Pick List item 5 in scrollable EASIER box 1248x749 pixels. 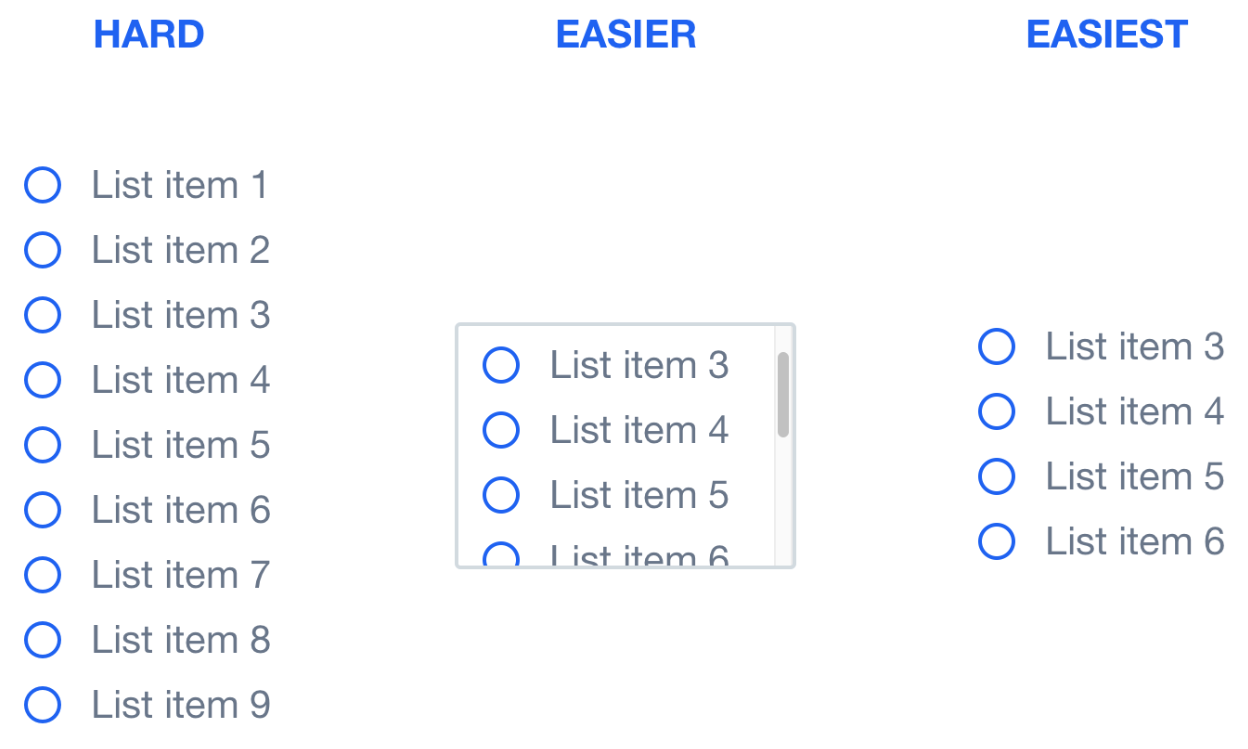point(501,495)
